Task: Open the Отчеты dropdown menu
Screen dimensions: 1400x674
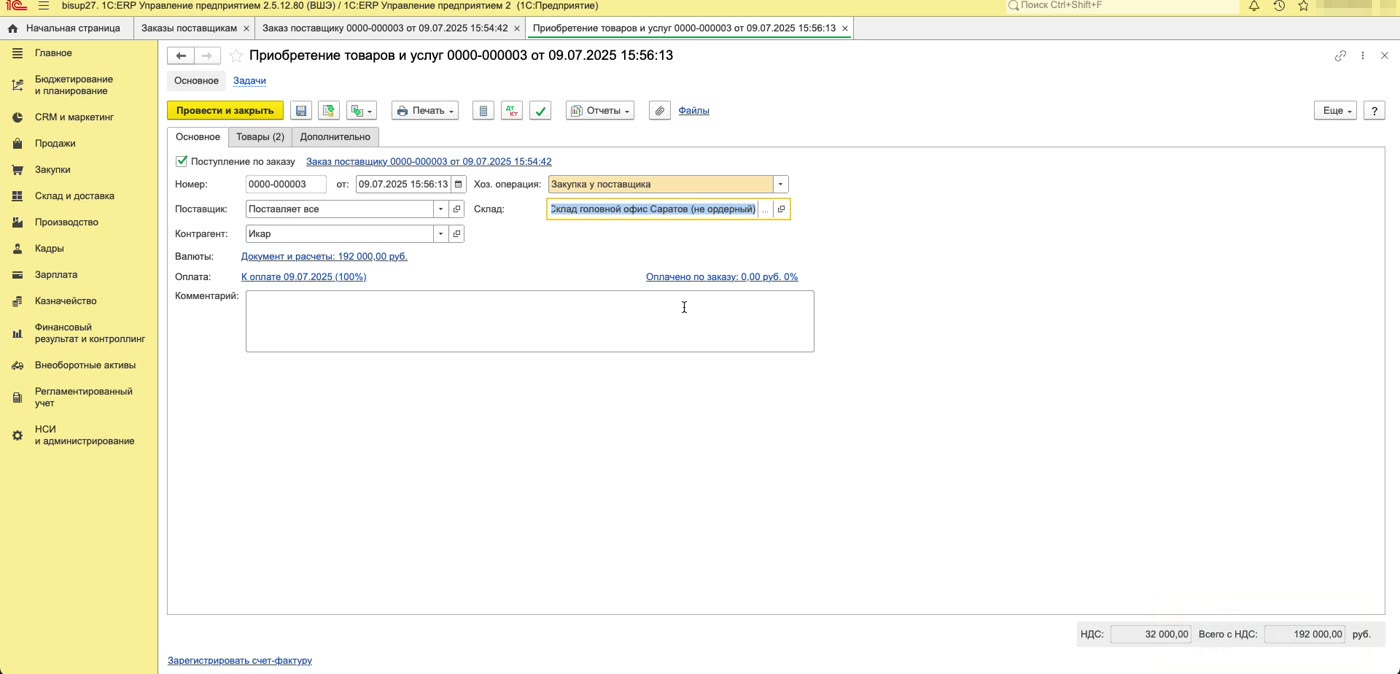Action: pyautogui.click(x=600, y=111)
